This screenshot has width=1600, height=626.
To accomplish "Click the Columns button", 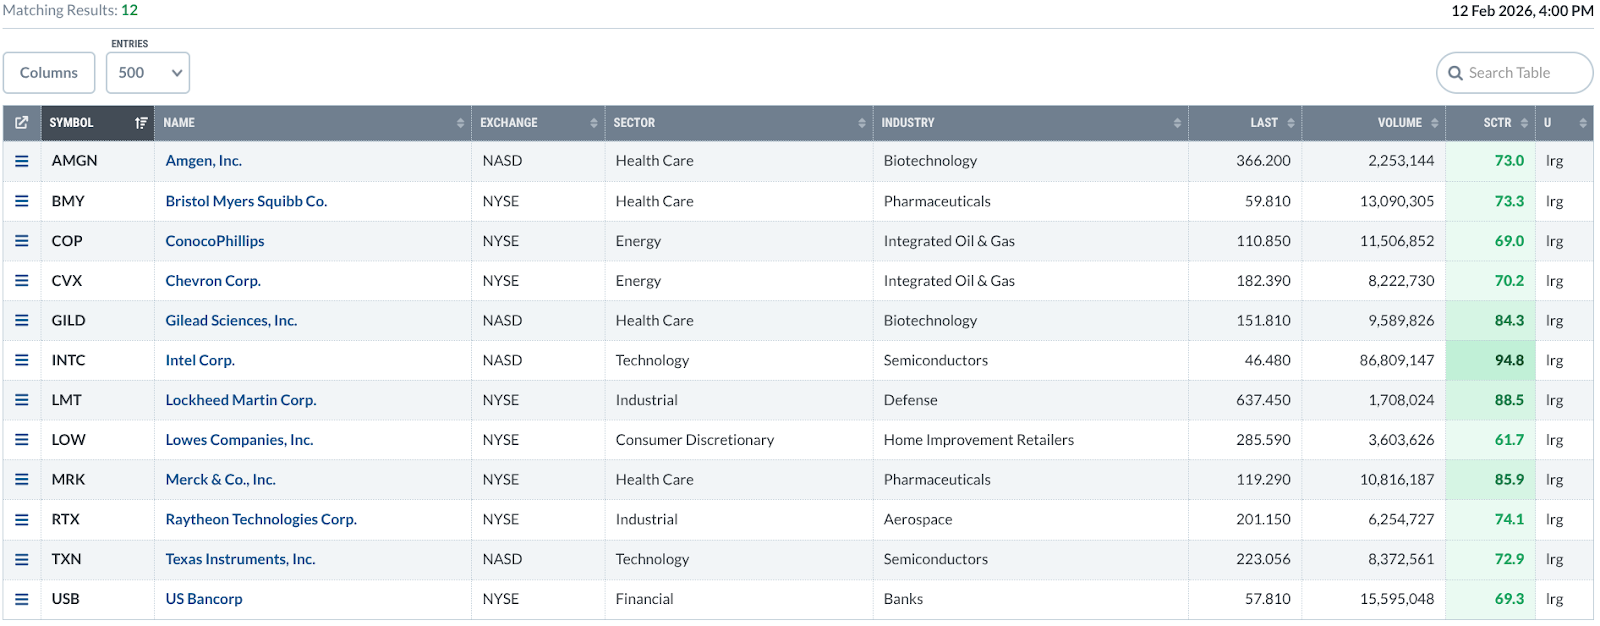I will (49, 73).
